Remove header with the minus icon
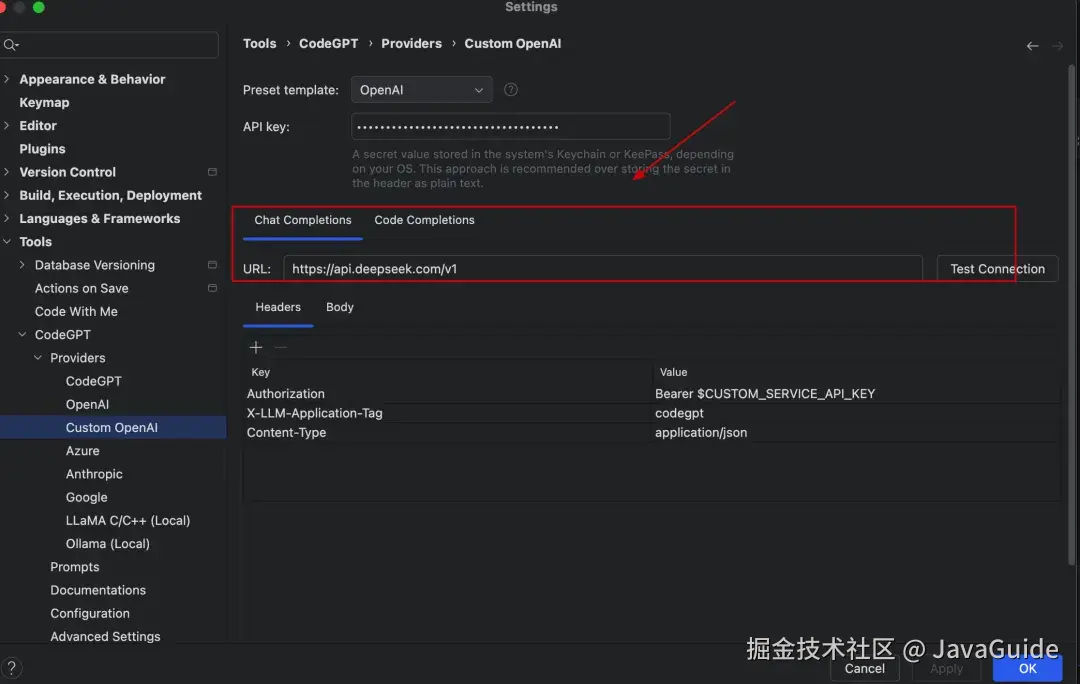Screen dimensions: 1080x684 click(x=280, y=347)
